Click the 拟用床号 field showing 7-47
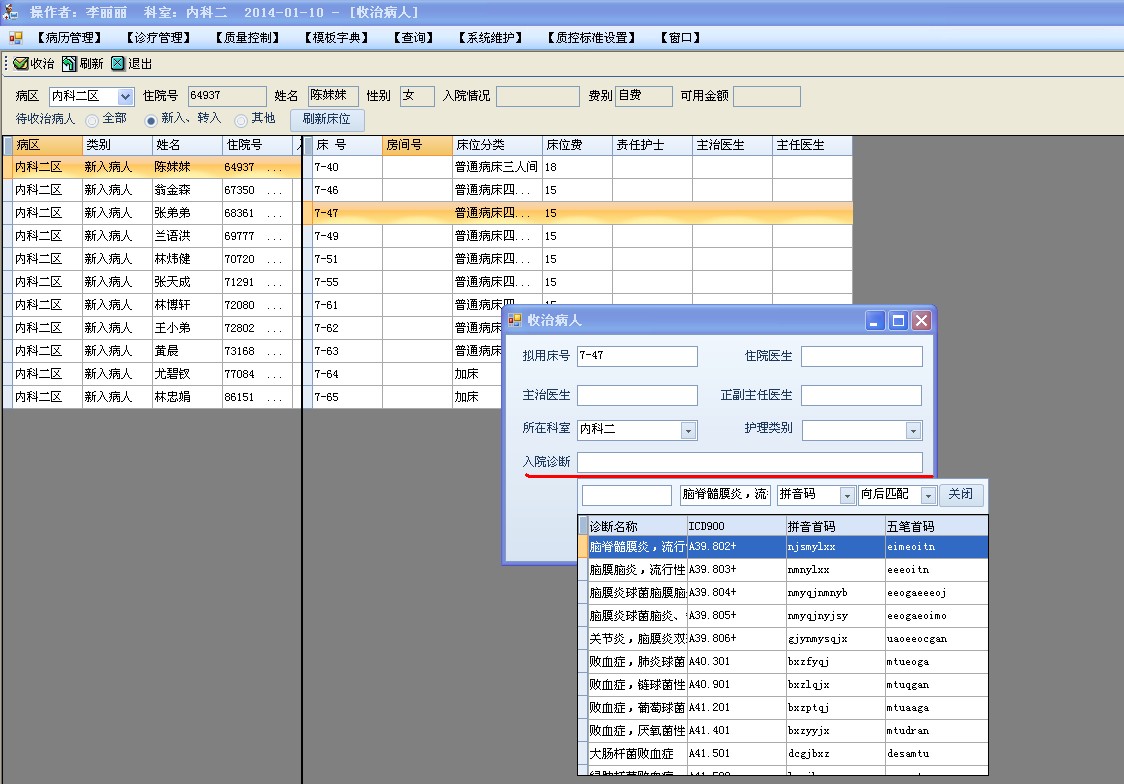This screenshot has height=784, width=1124. click(x=637, y=356)
